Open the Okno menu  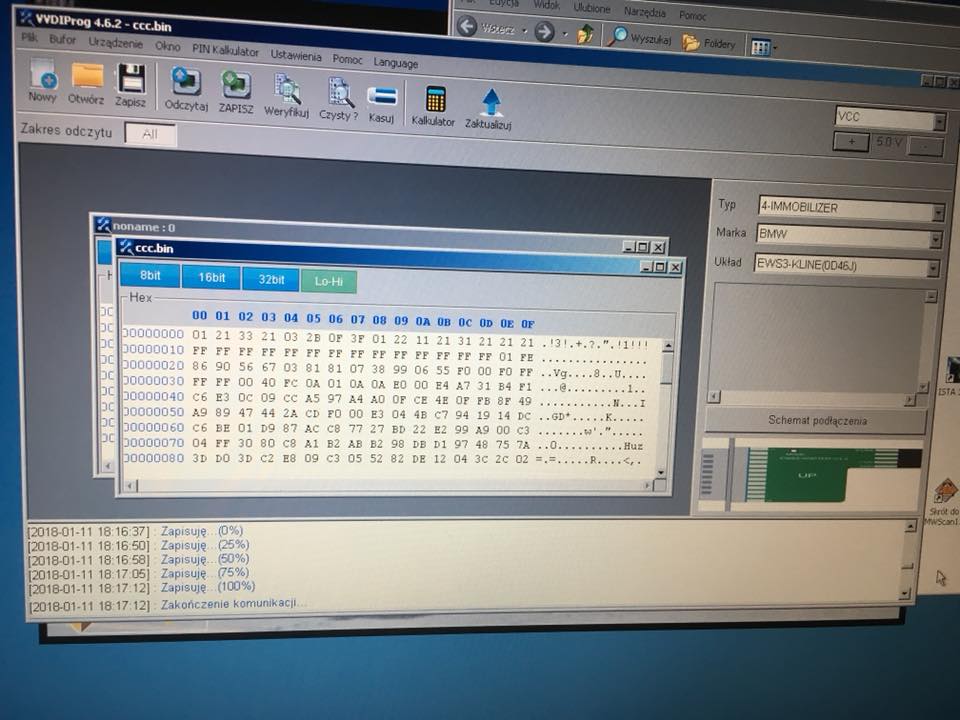pyautogui.click(x=168, y=47)
